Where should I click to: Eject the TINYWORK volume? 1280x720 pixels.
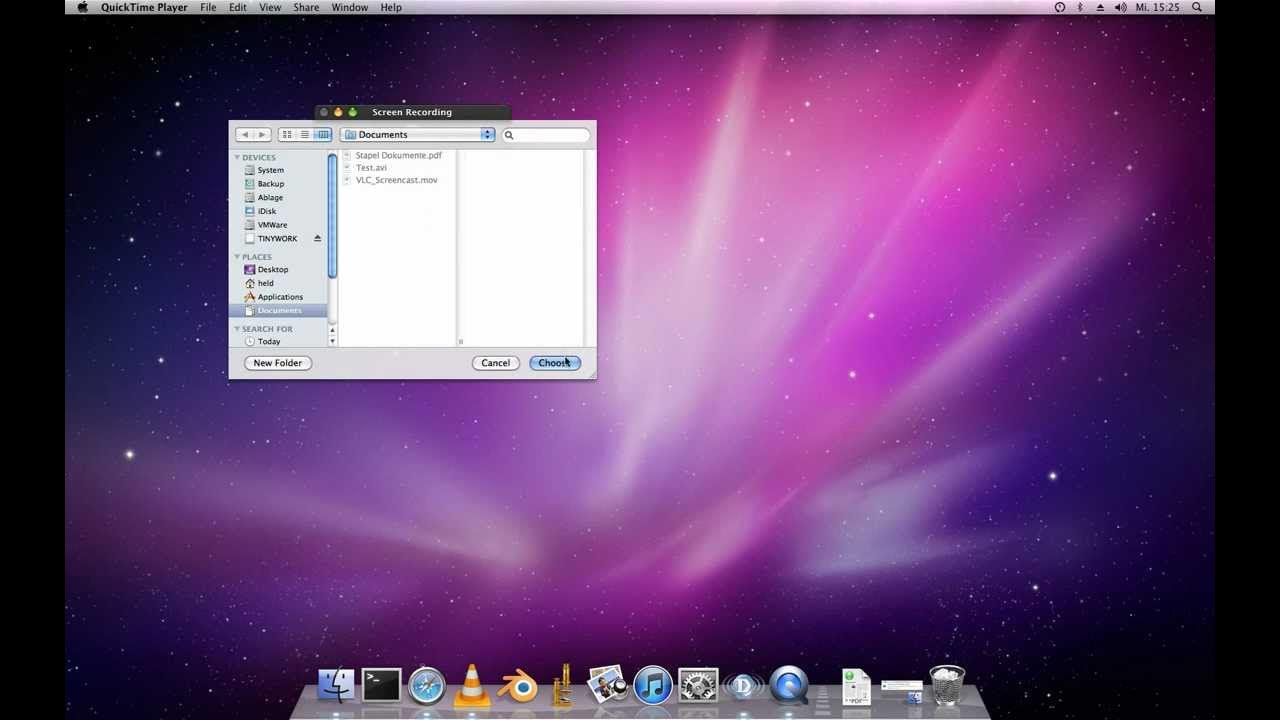317,238
